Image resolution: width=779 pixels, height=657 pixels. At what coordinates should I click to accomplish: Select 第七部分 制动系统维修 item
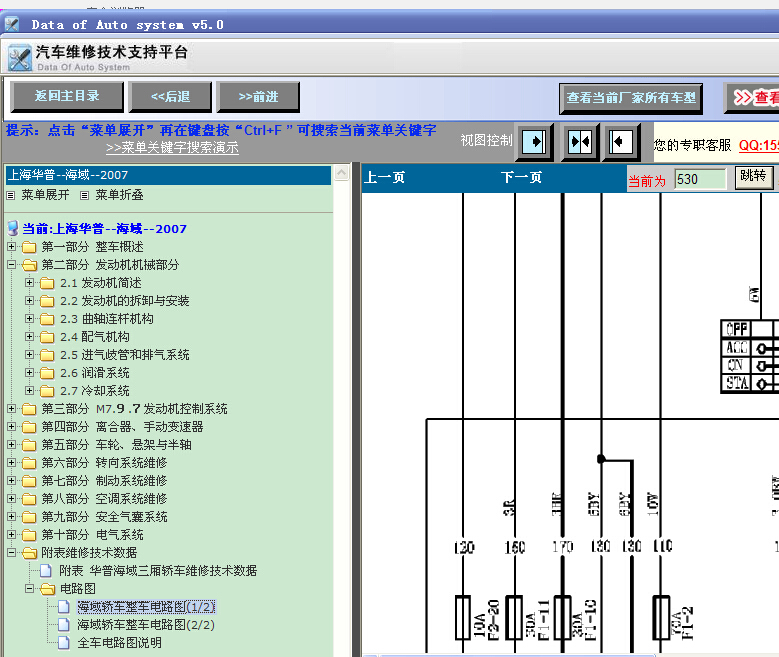[104, 481]
